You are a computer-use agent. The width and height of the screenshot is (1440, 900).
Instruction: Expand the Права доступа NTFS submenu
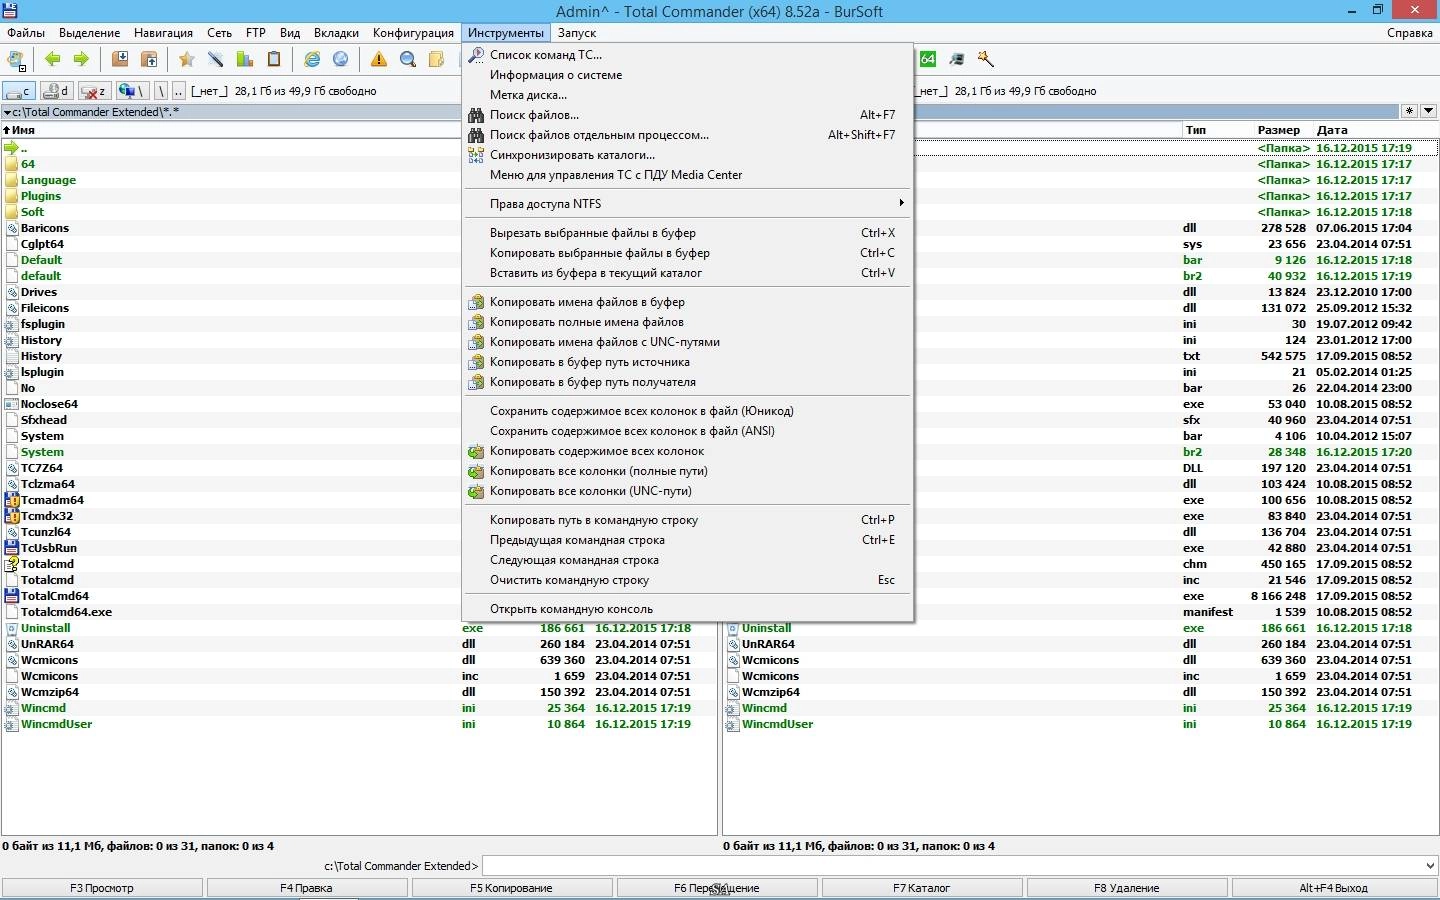pyautogui.click(x=688, y=203)
